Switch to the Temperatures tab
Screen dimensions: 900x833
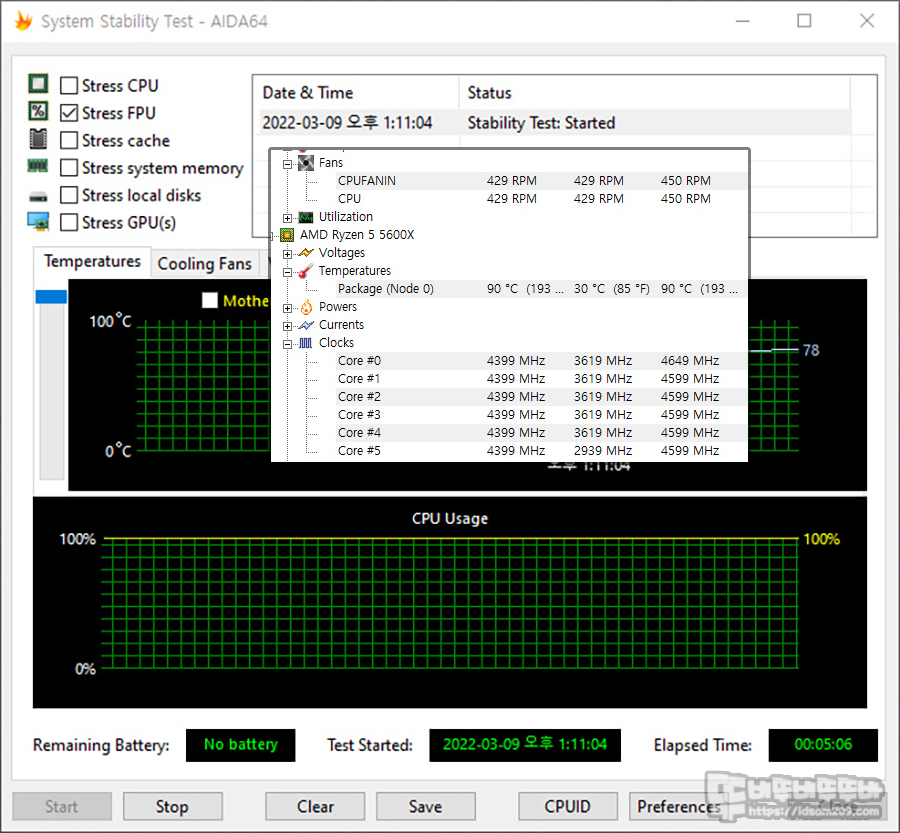pyautogui.click(x=92, y=262)
